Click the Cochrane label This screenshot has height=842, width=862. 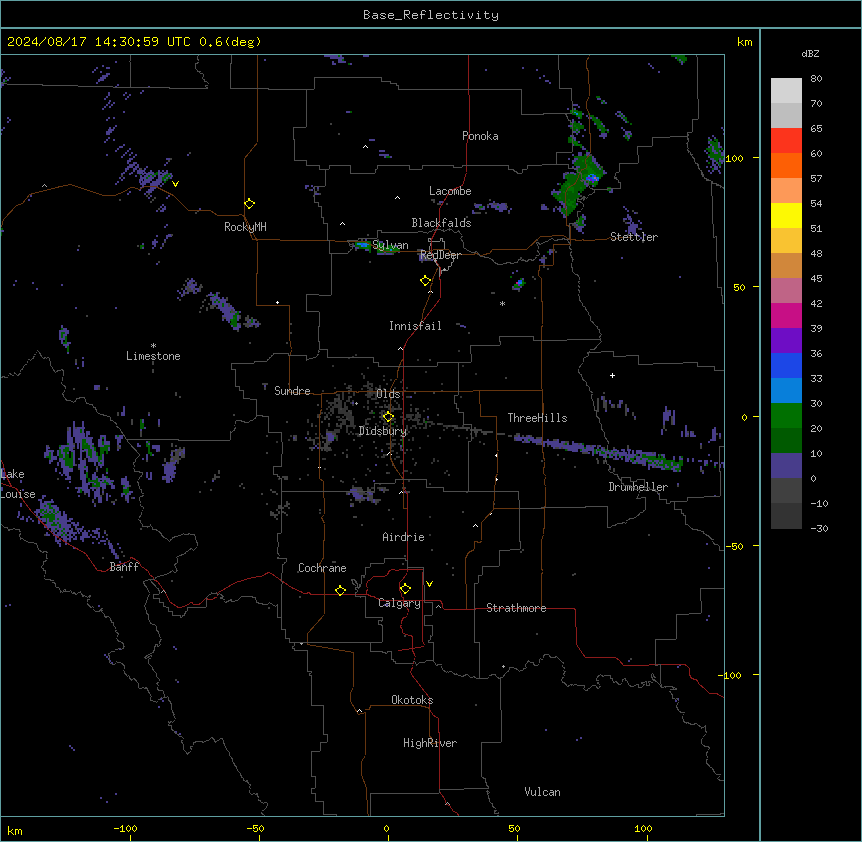[322, 568]
